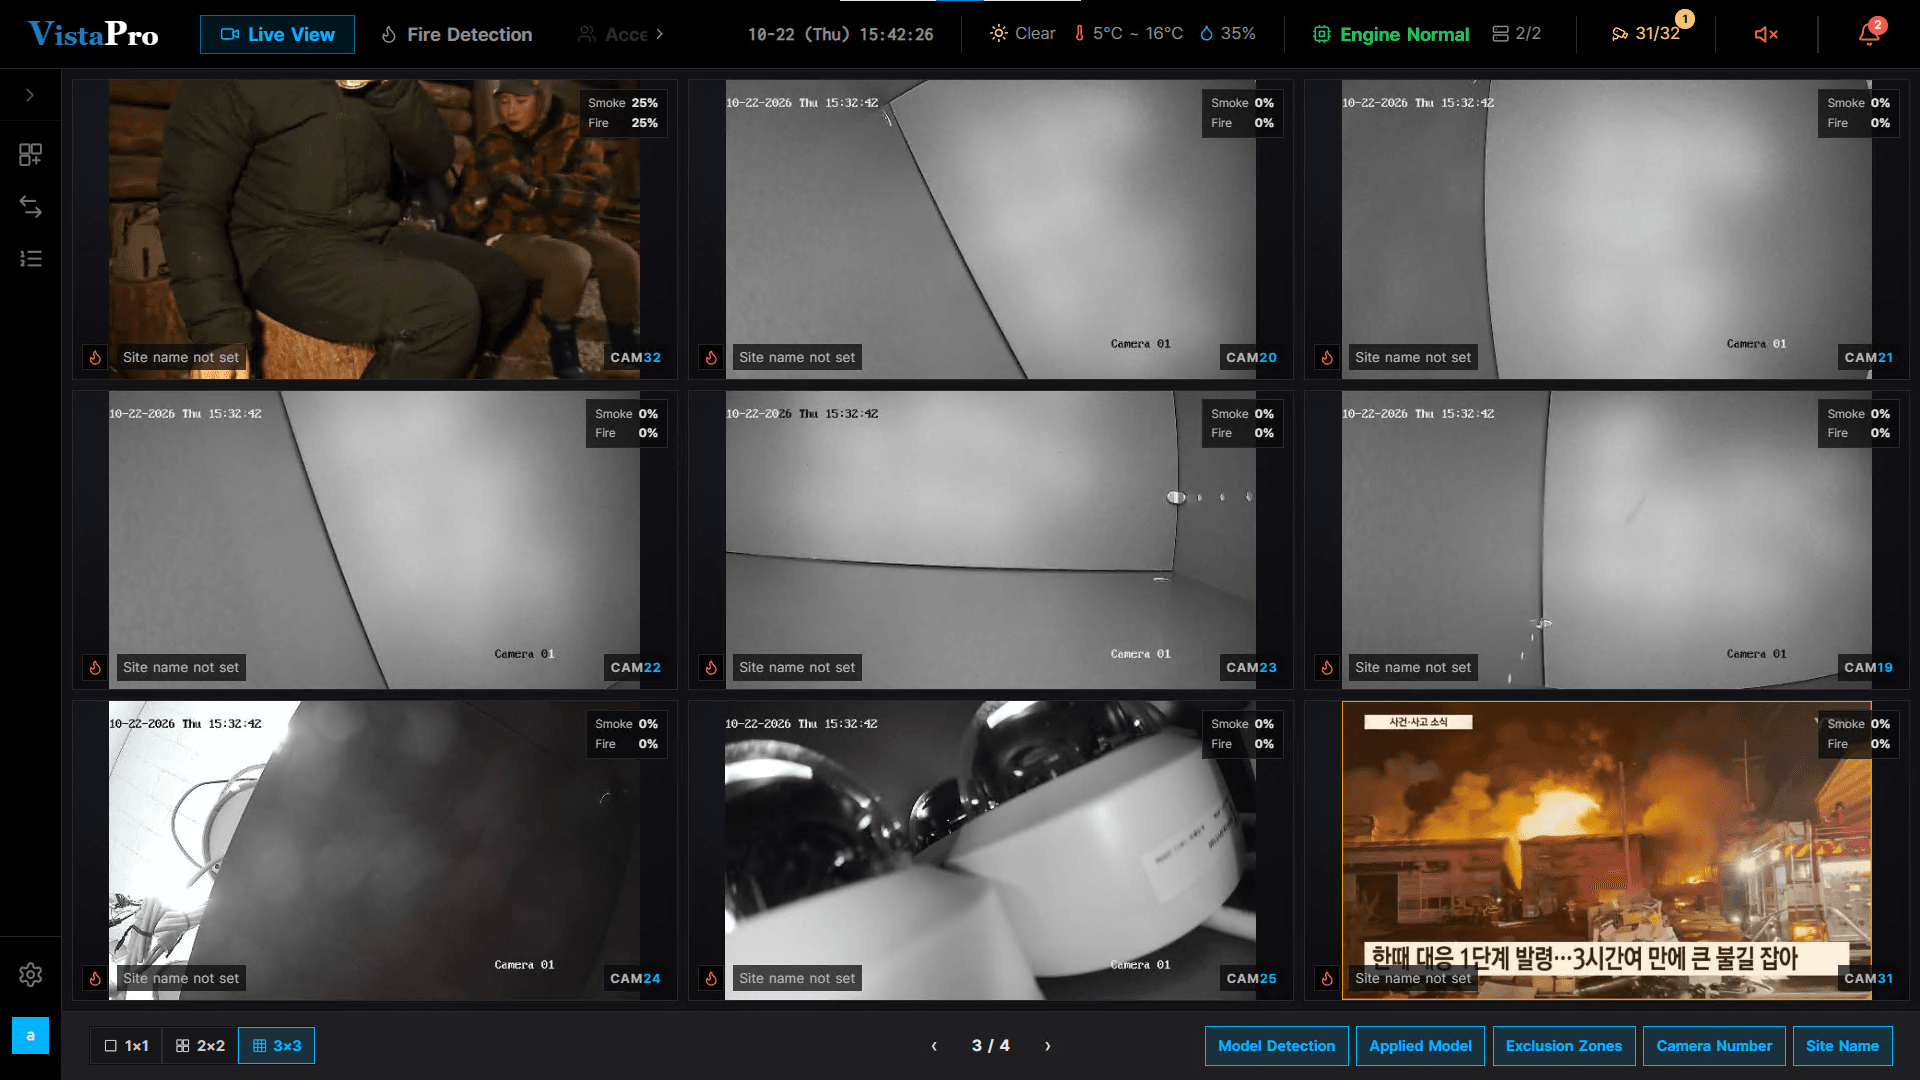Toggle the Site Name overlay

coord(1842,1045)
